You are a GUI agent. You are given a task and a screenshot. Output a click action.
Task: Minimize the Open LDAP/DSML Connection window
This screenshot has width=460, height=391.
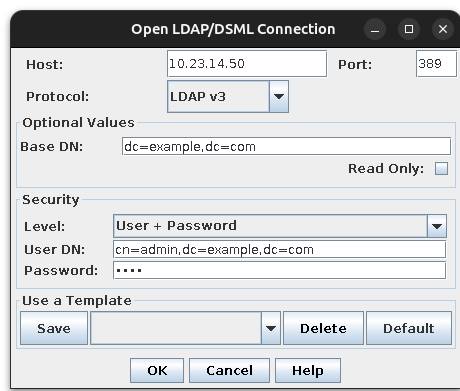click(375, 29)
